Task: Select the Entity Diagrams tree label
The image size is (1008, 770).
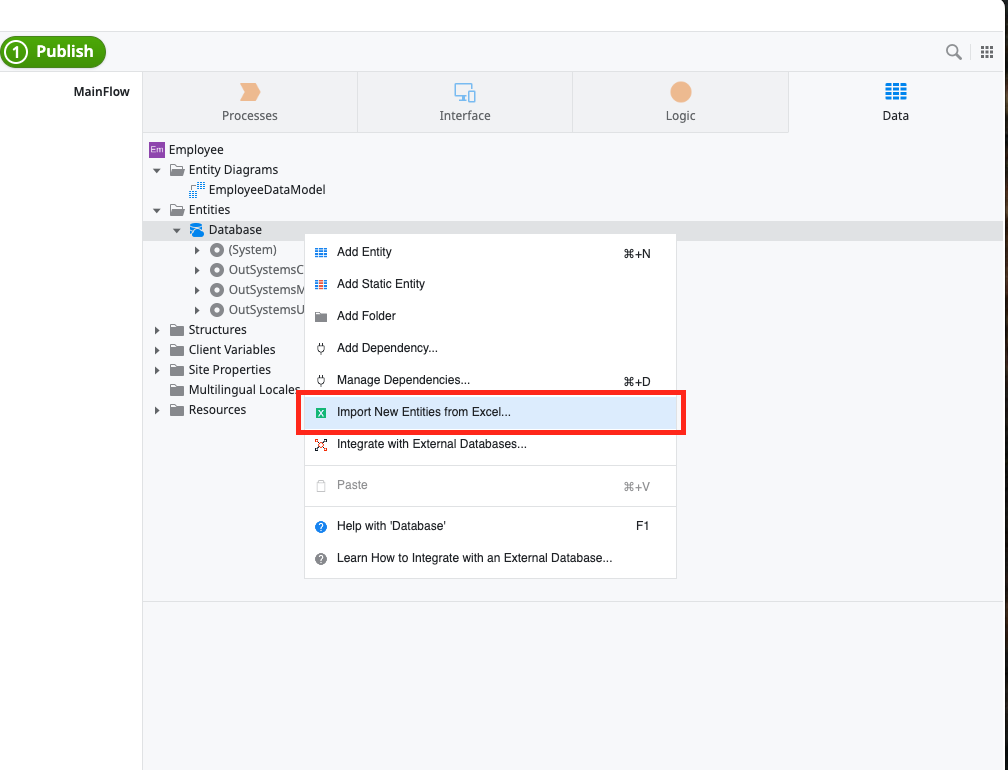Action: click(233, 170)
